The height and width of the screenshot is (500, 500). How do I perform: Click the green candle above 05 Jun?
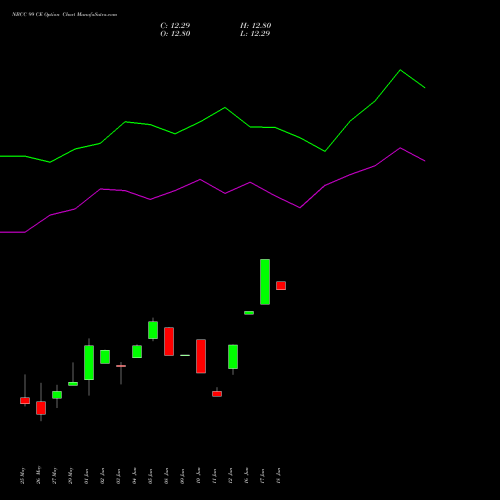(x=153, y=330)
